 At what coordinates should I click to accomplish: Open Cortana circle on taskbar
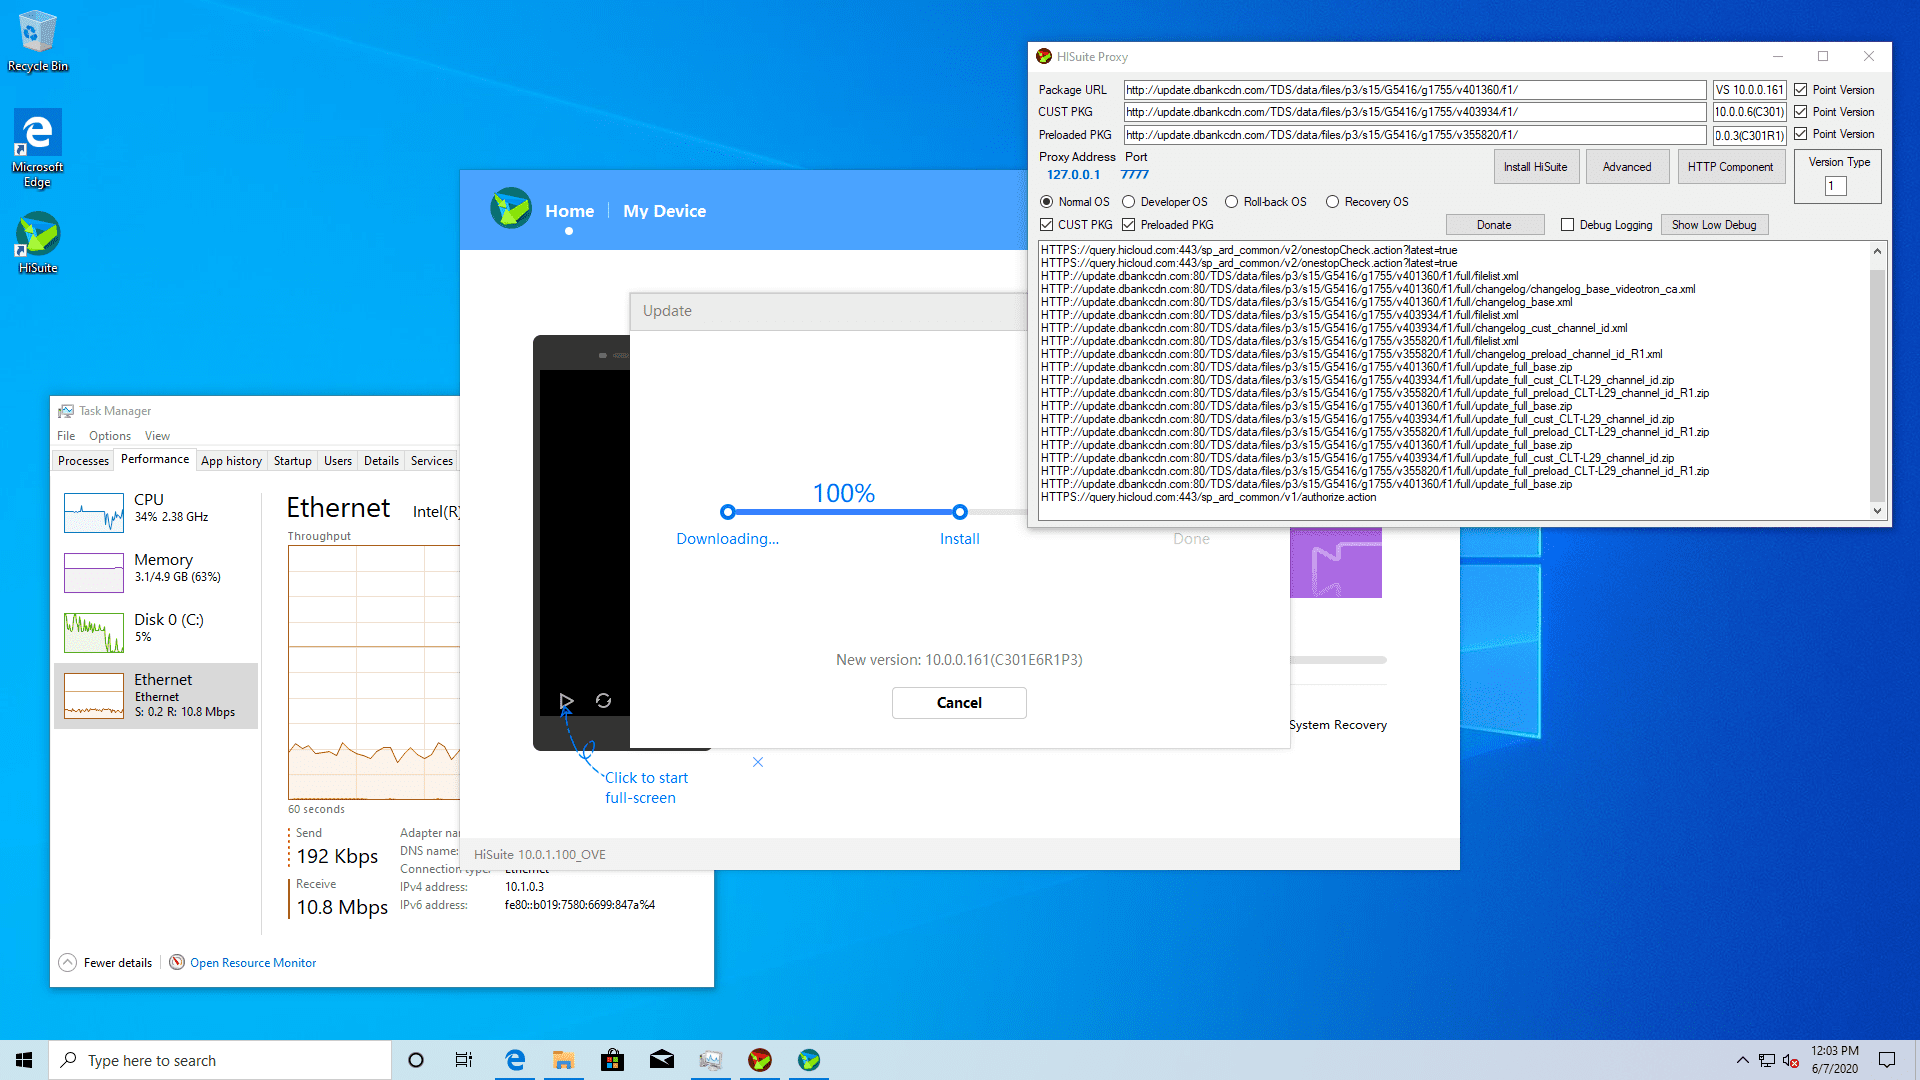pyautogui.click(x=416, y=1060)
